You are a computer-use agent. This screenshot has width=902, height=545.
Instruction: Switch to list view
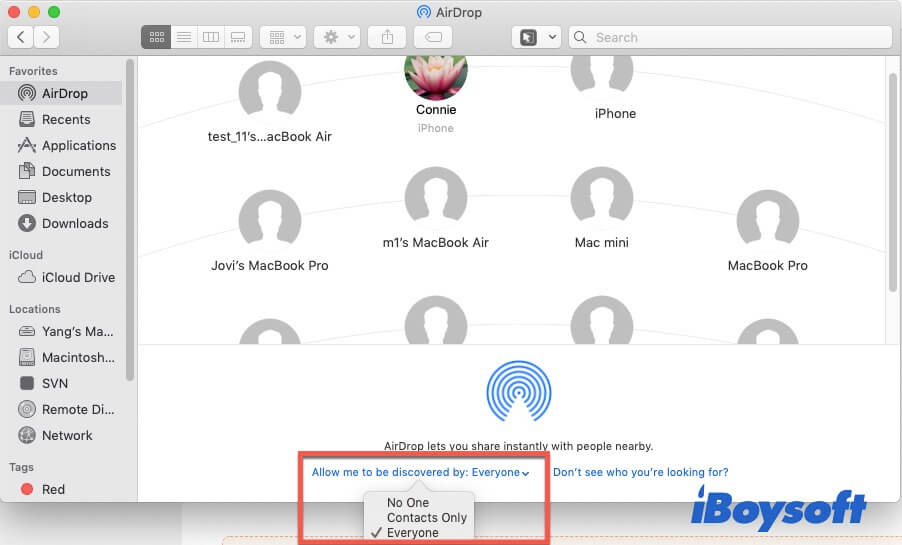184,37
